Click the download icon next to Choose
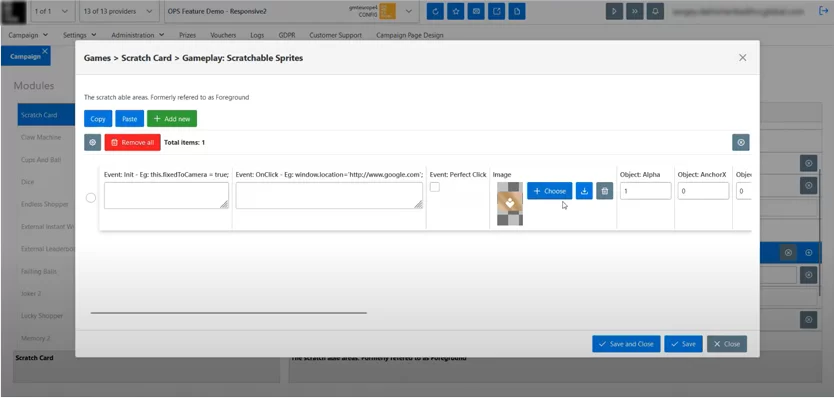The width and height of the screenshot is (834, 398). [x=584, y=191]
